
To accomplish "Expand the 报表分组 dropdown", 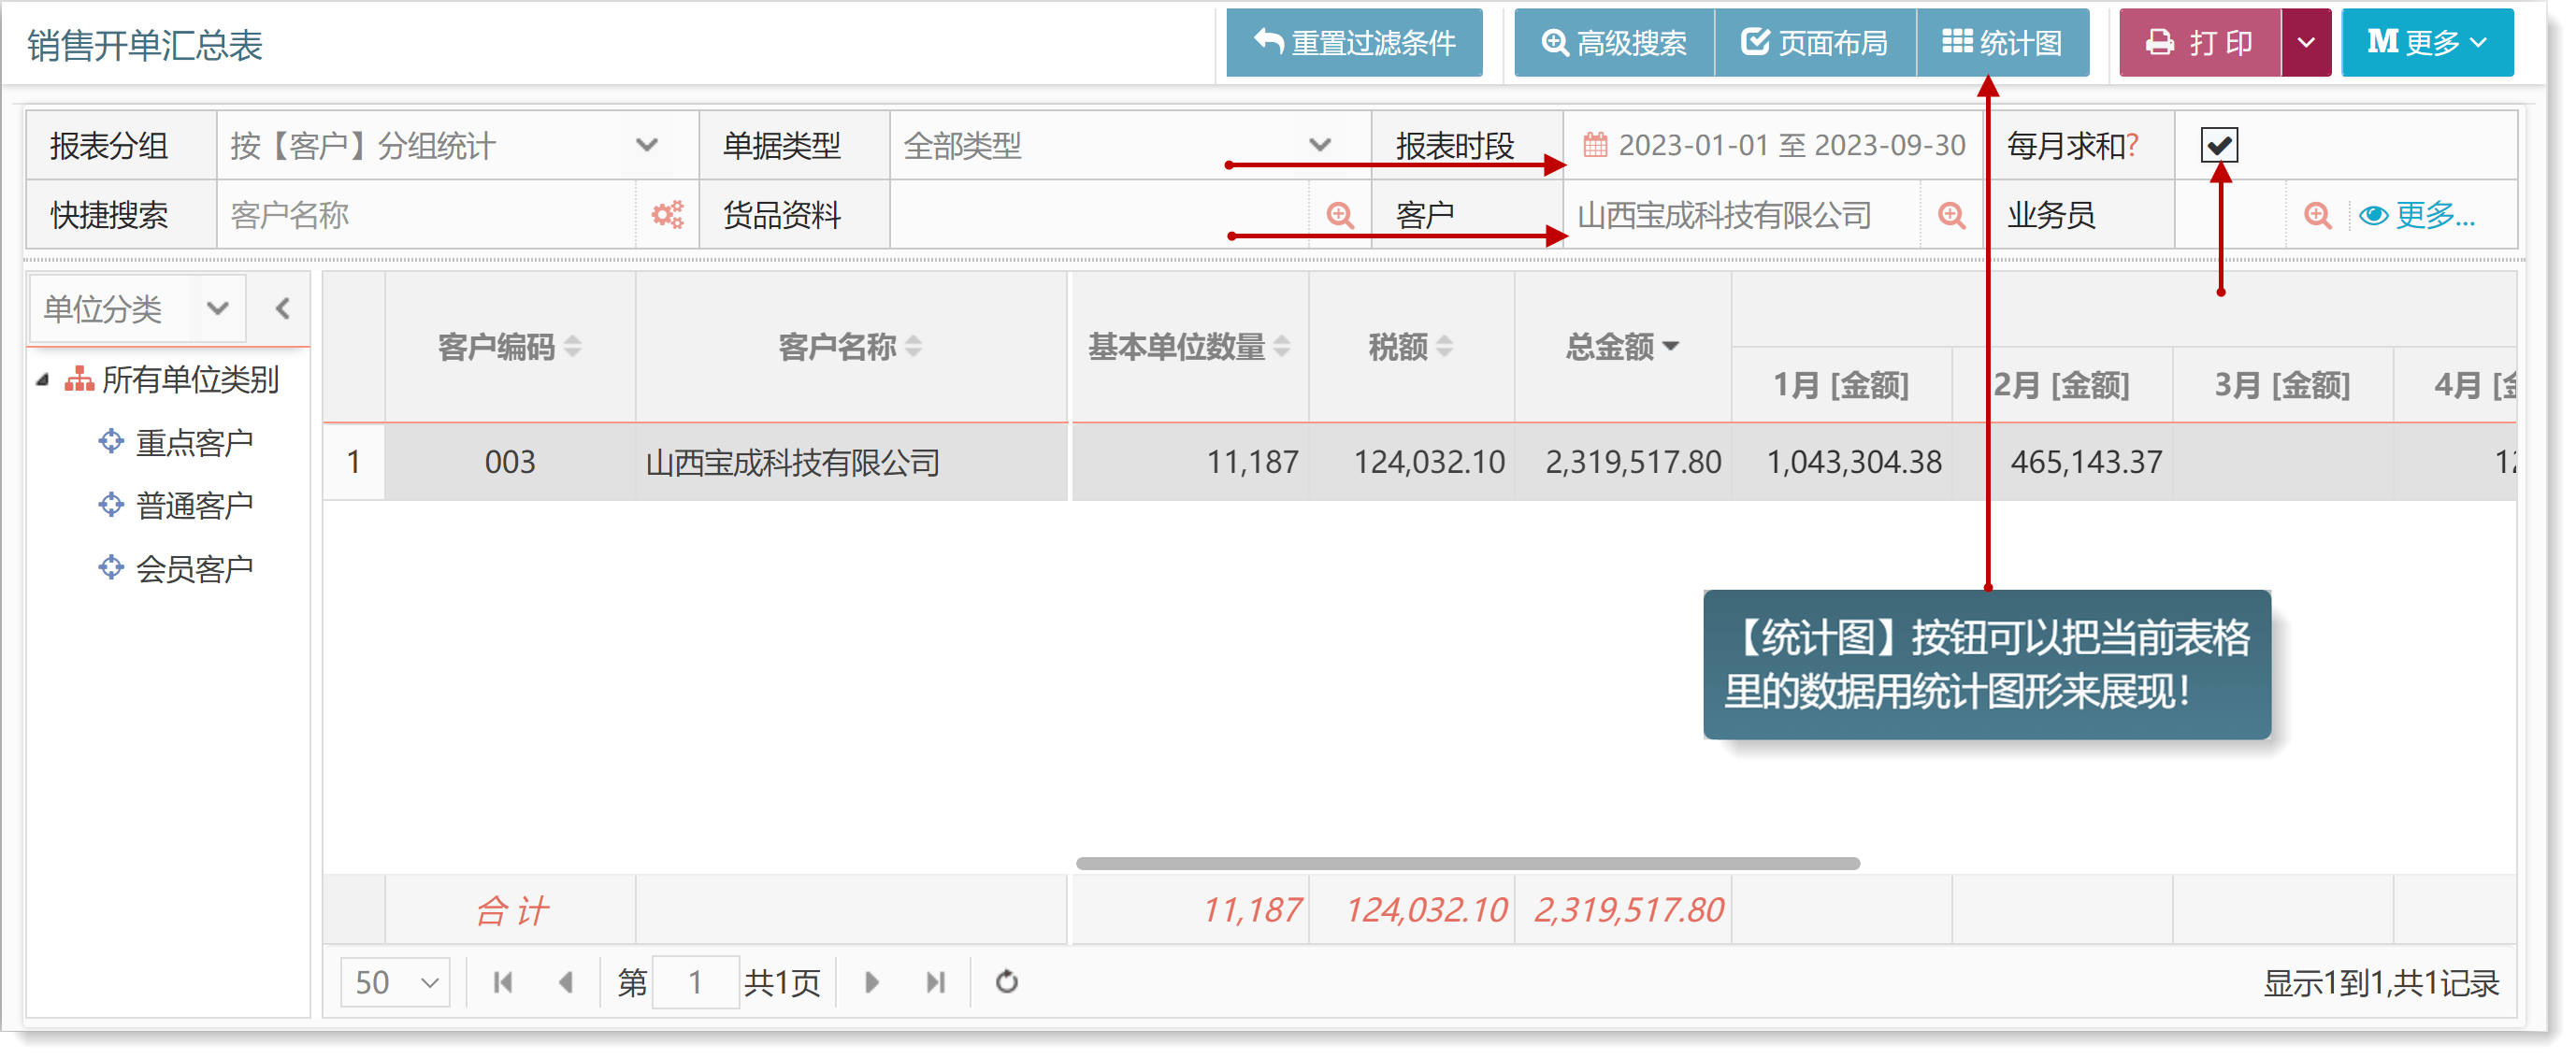I will tap(646, 145).
